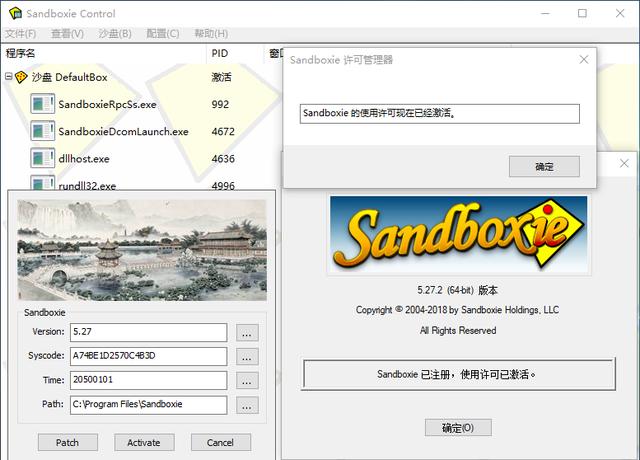Click the yellow DefaultBox sandbox icon
The width and height of the screenshot is (640, 460).
(x=22, y=77)
